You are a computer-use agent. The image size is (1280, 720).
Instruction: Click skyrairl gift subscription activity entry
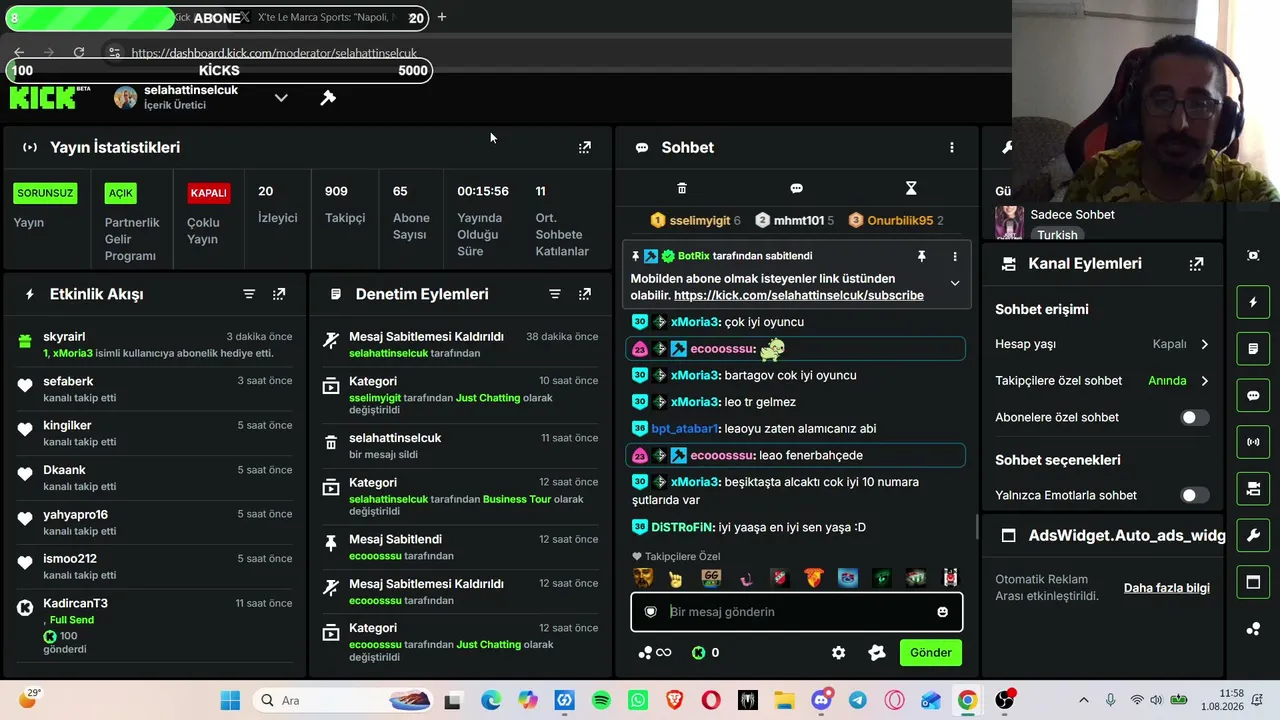(156, 345)
